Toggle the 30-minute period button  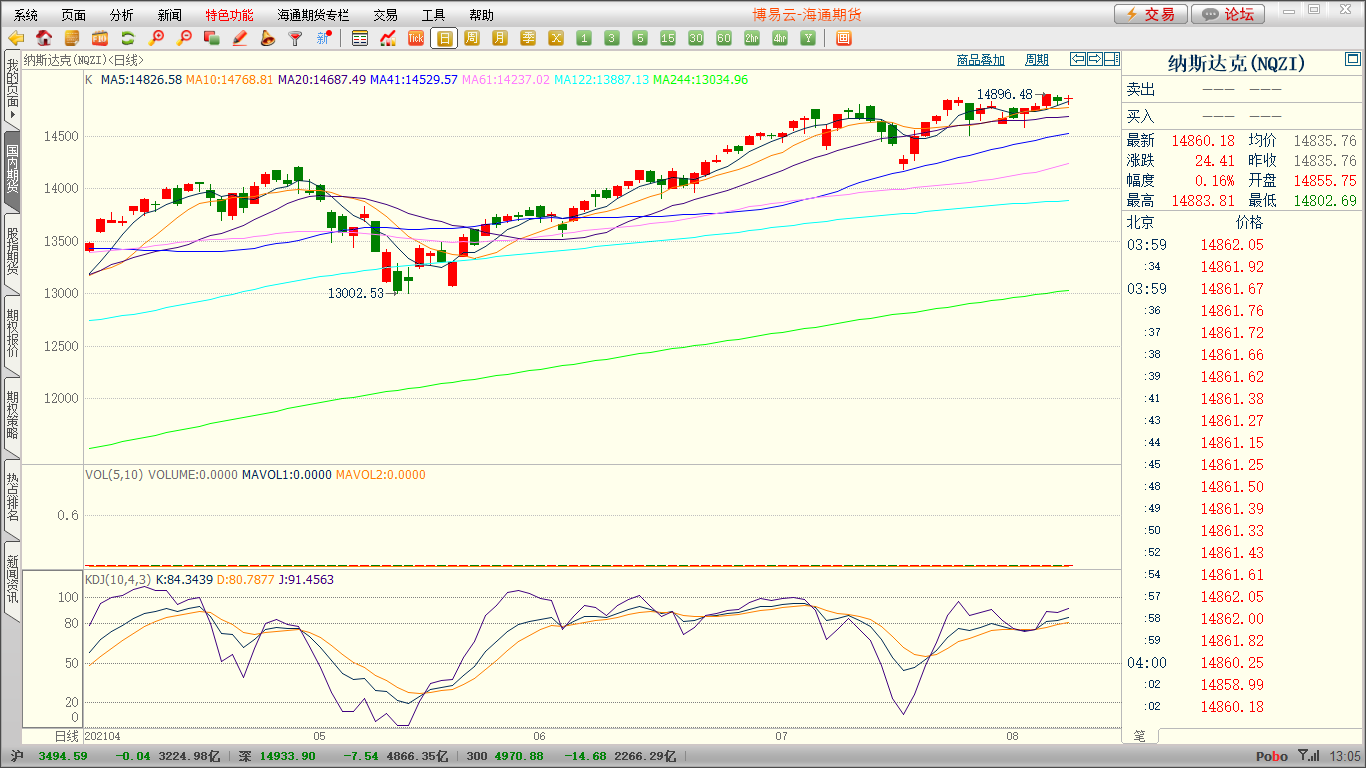point(696,38)
